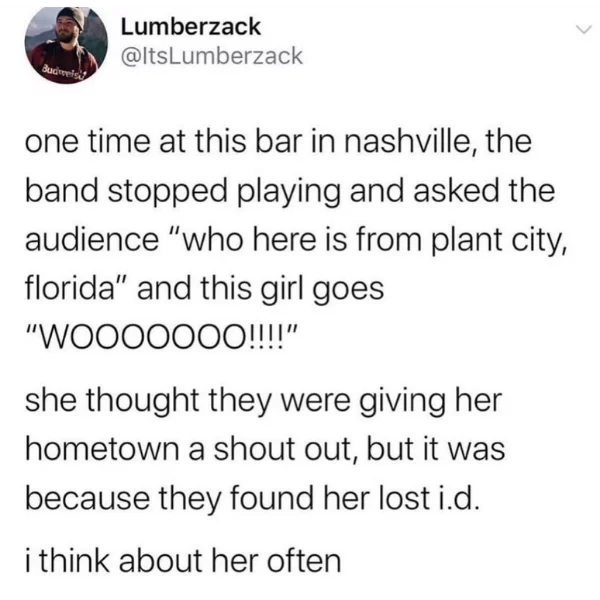This screenshot has height=600, width=600.
Task: Click the line 'she thought they were giving her'
Action: pyautogui.click(x=263, y=403)
